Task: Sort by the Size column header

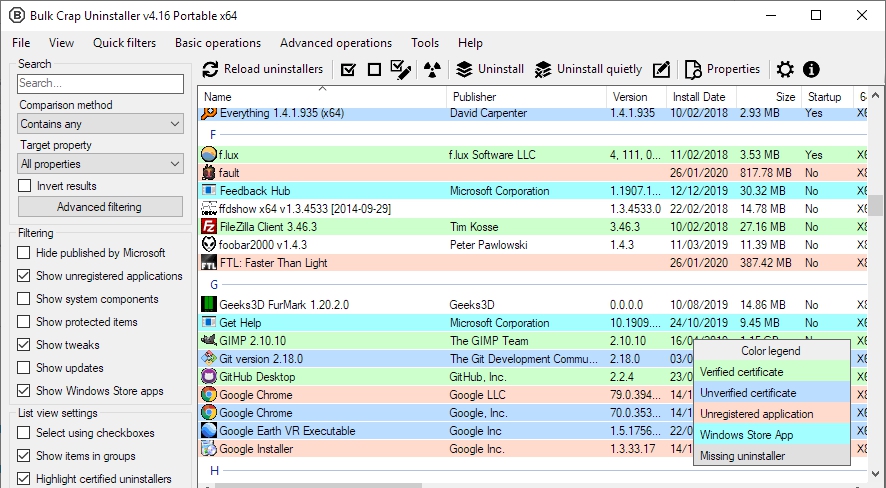Action: point(769,97)
